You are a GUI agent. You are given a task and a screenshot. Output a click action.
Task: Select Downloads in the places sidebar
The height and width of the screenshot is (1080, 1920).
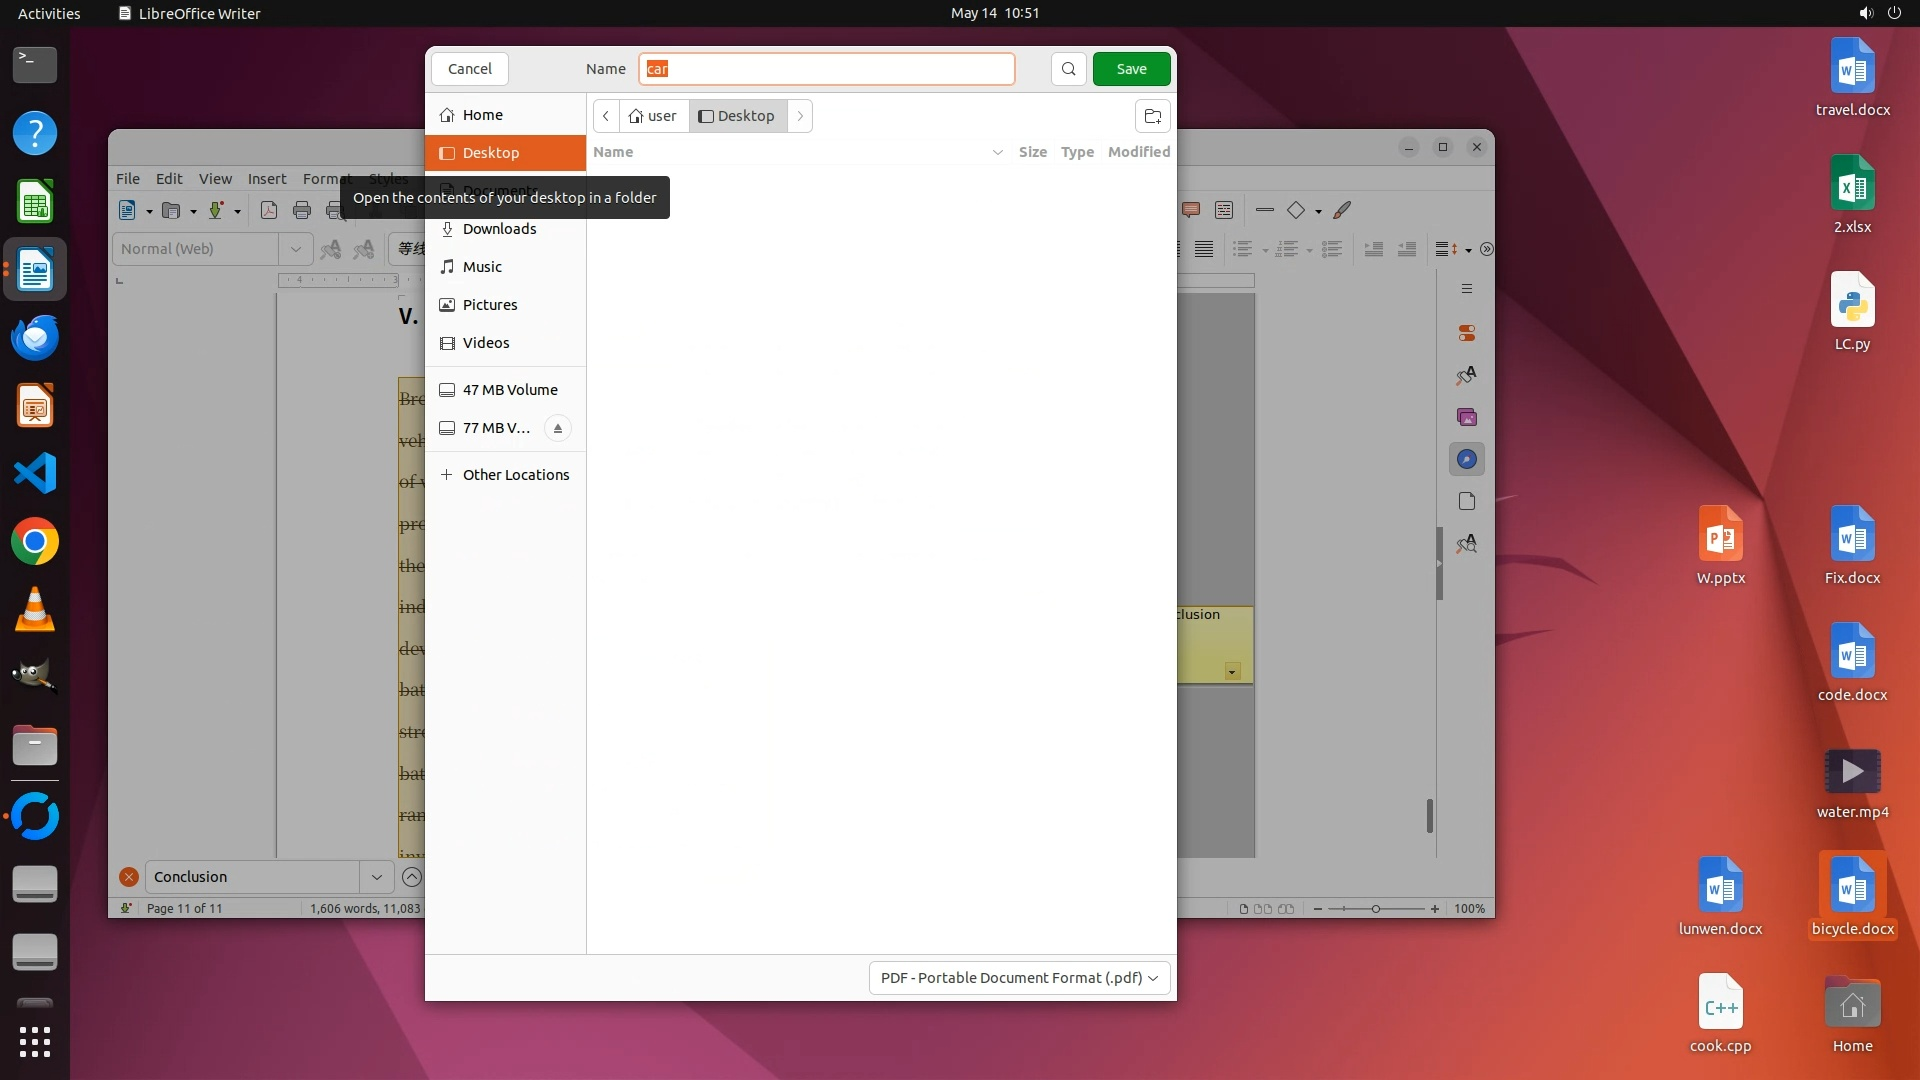coord(499,229)
